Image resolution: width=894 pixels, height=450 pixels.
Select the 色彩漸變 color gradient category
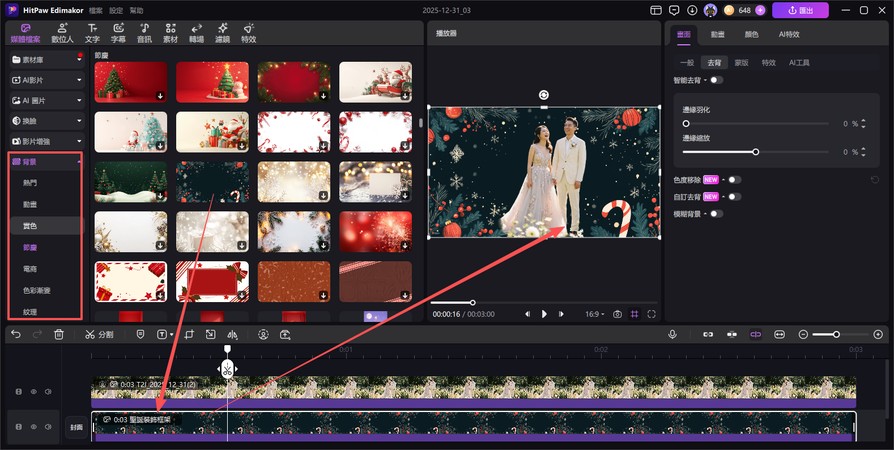pyautogui.click(x=37, y=290)
